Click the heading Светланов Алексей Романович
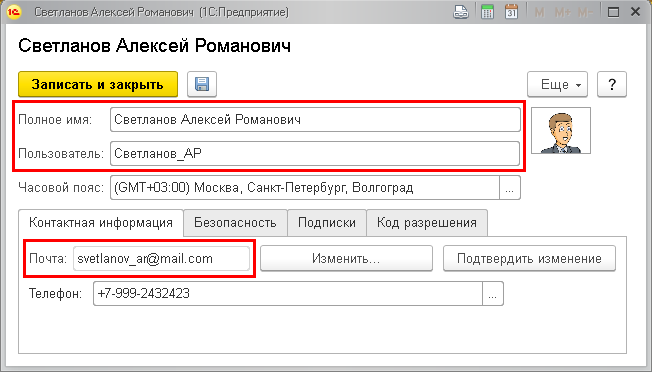Screen dimensions: 652x372 [x=154, y=46]
